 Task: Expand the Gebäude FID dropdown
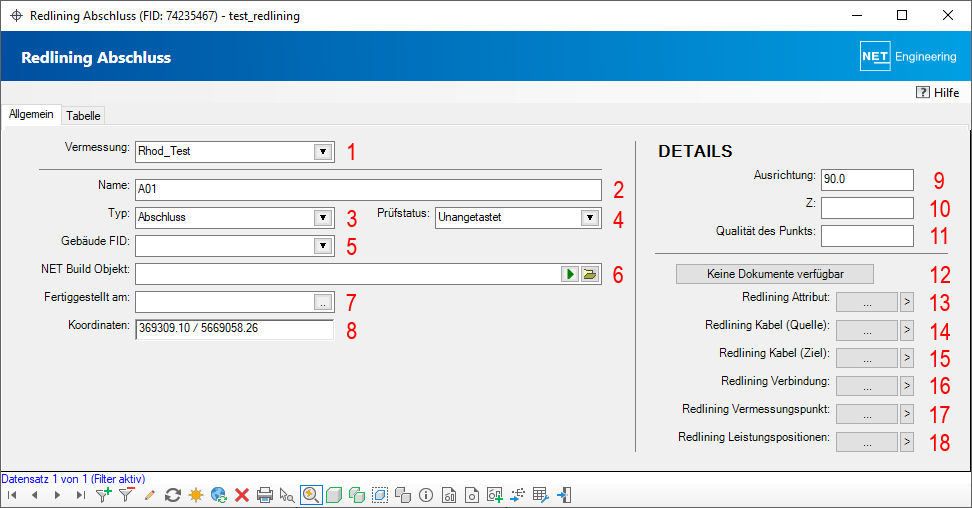point(323,246)
